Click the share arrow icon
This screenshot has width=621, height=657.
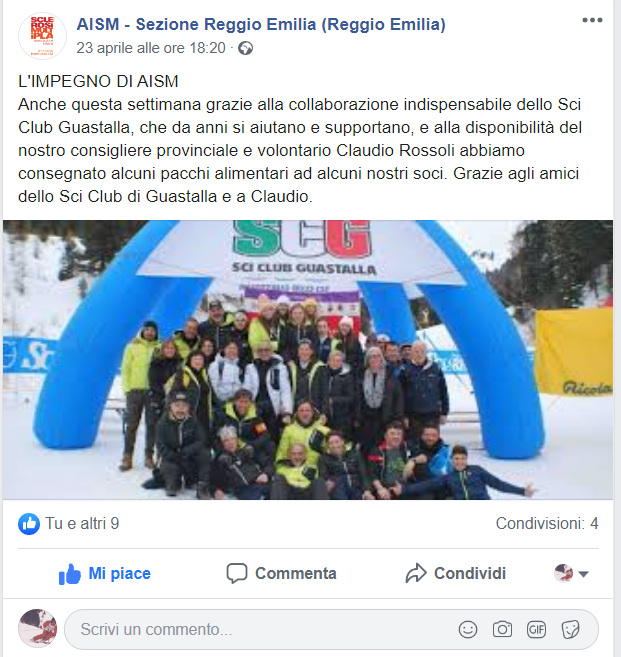[x=416, y=574]
